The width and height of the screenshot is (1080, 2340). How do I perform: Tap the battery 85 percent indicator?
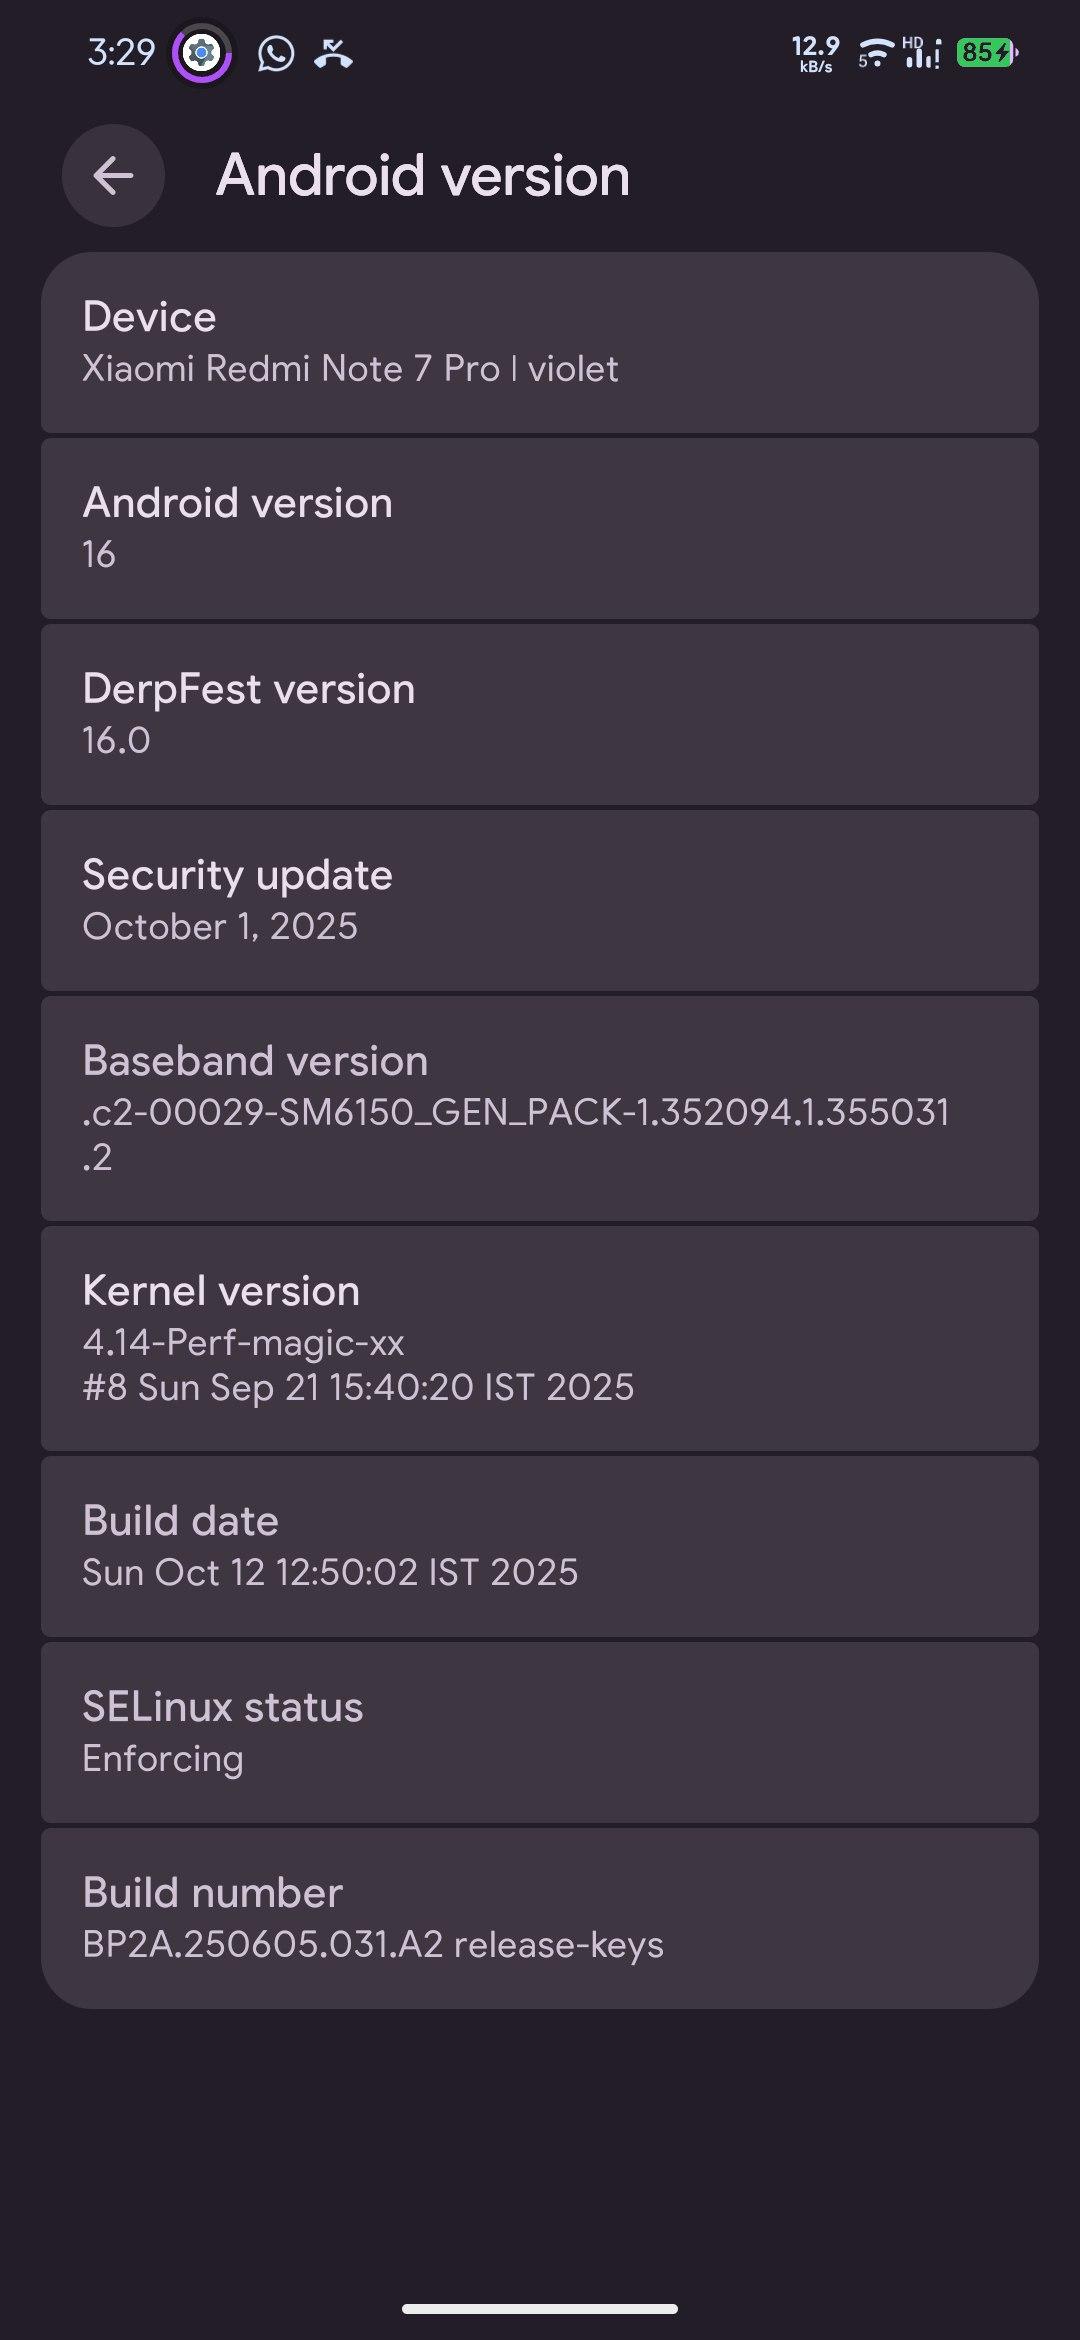coord(987,53)
